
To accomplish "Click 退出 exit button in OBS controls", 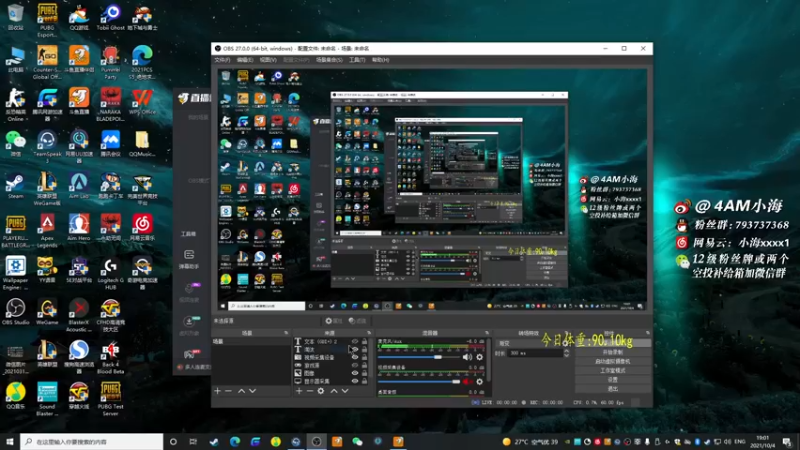I will pos(613,389).
